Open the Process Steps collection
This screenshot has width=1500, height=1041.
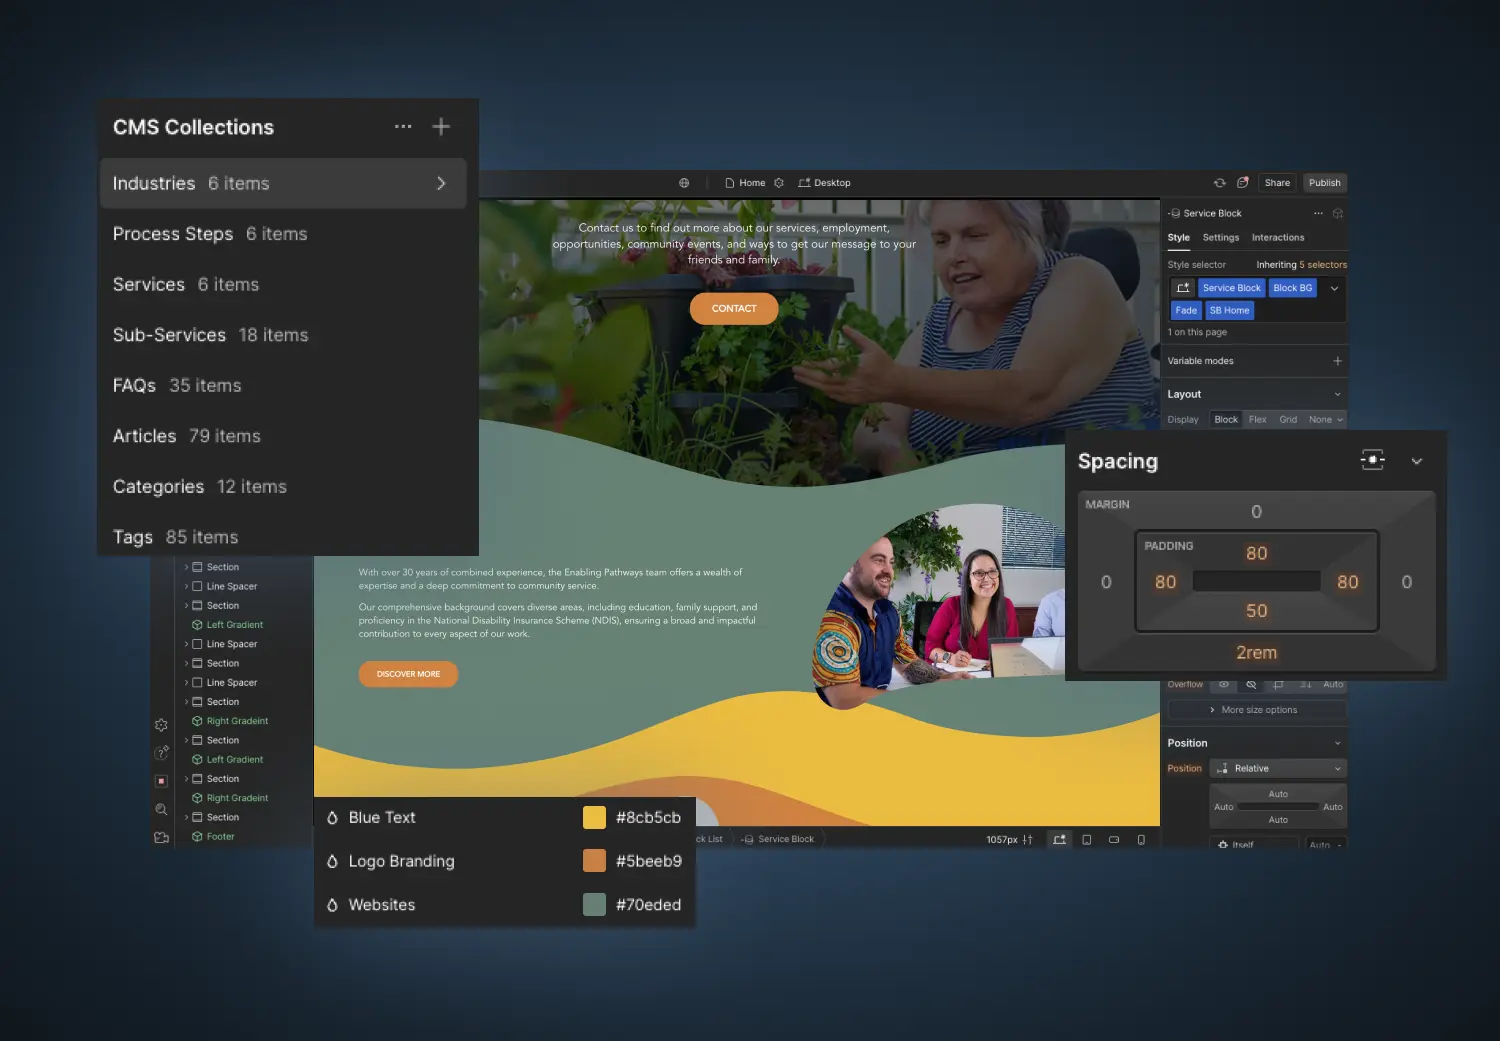[x=283, y=234]
